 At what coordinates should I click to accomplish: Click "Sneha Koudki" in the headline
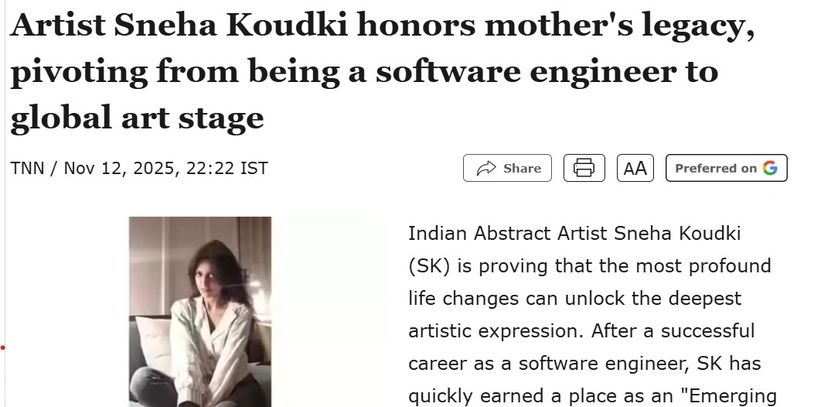click(240, 29)
